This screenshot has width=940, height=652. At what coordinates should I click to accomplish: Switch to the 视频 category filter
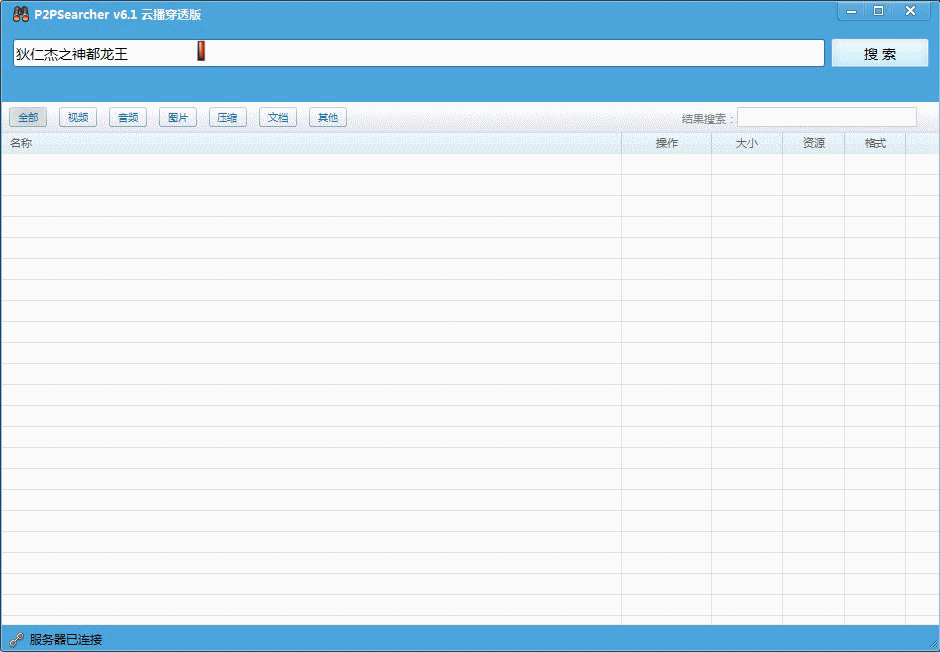click(x=78, y=118)
